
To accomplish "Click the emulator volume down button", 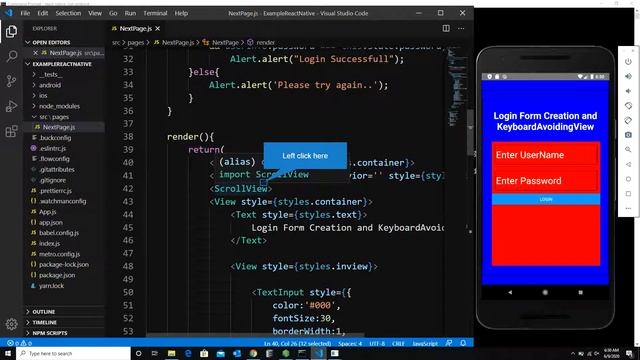I will (628, 91).
